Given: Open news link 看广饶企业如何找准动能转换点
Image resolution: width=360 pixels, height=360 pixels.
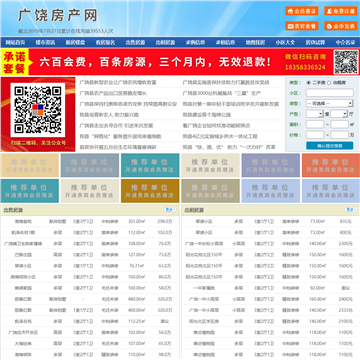Looking at the screenshot, I should 216,126.
